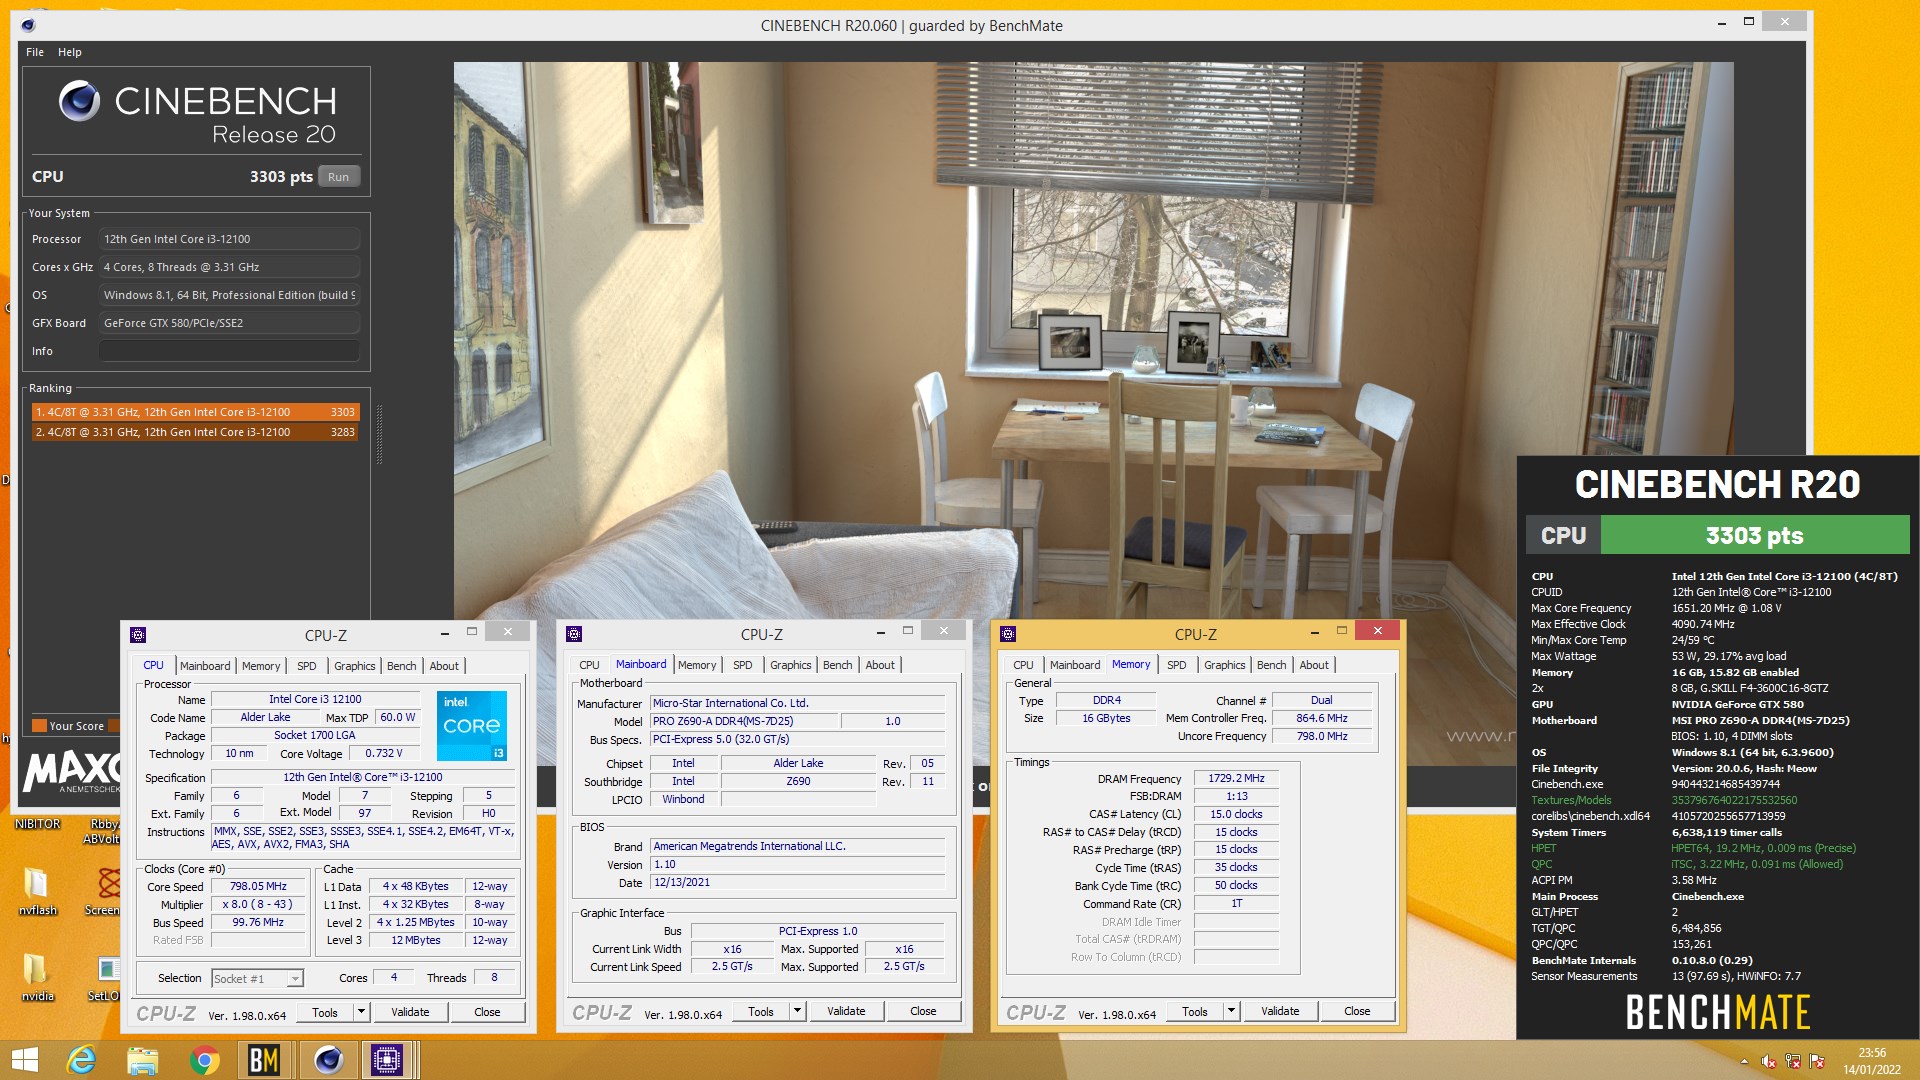Click Validate in CPU-Z Mainboard tab window
Image resolution: width=1920 pixels, height=1080 pixels.
(x=846, y=1011)
